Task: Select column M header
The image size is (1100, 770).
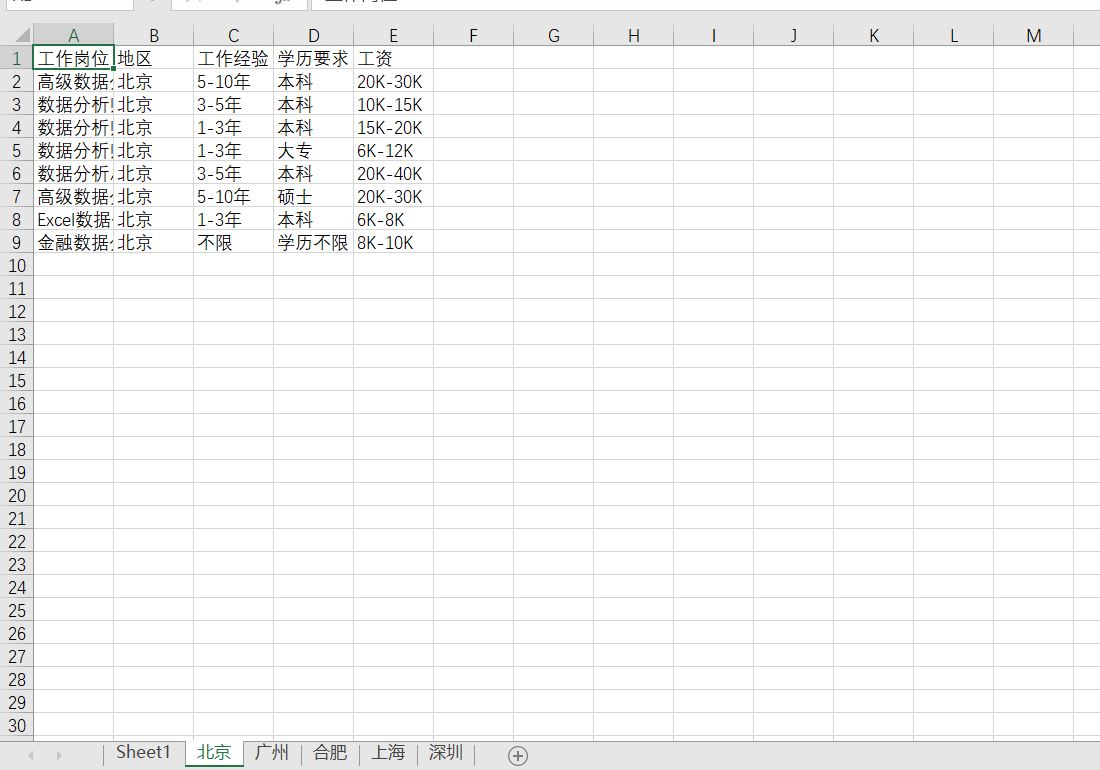Action: click(x=1033, y=35)
